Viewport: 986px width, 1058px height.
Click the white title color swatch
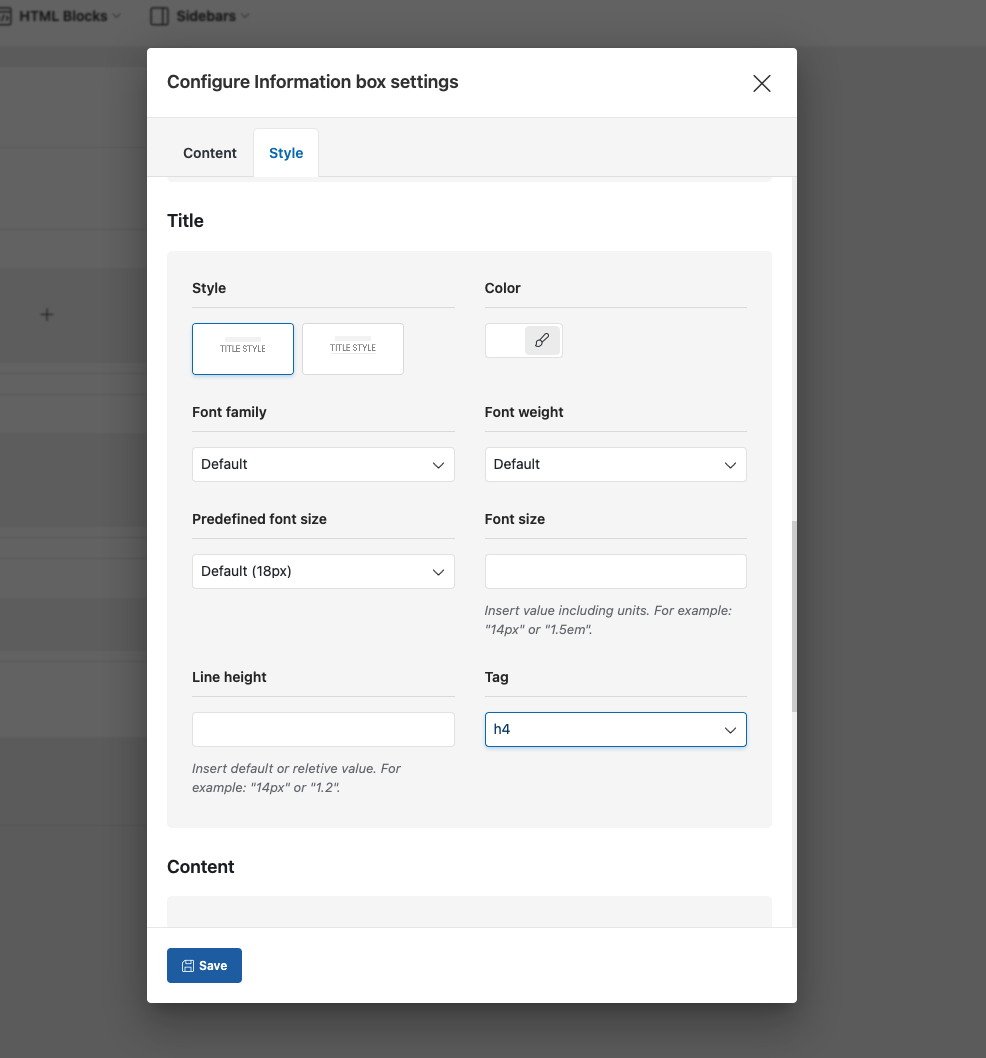(505, 340)
